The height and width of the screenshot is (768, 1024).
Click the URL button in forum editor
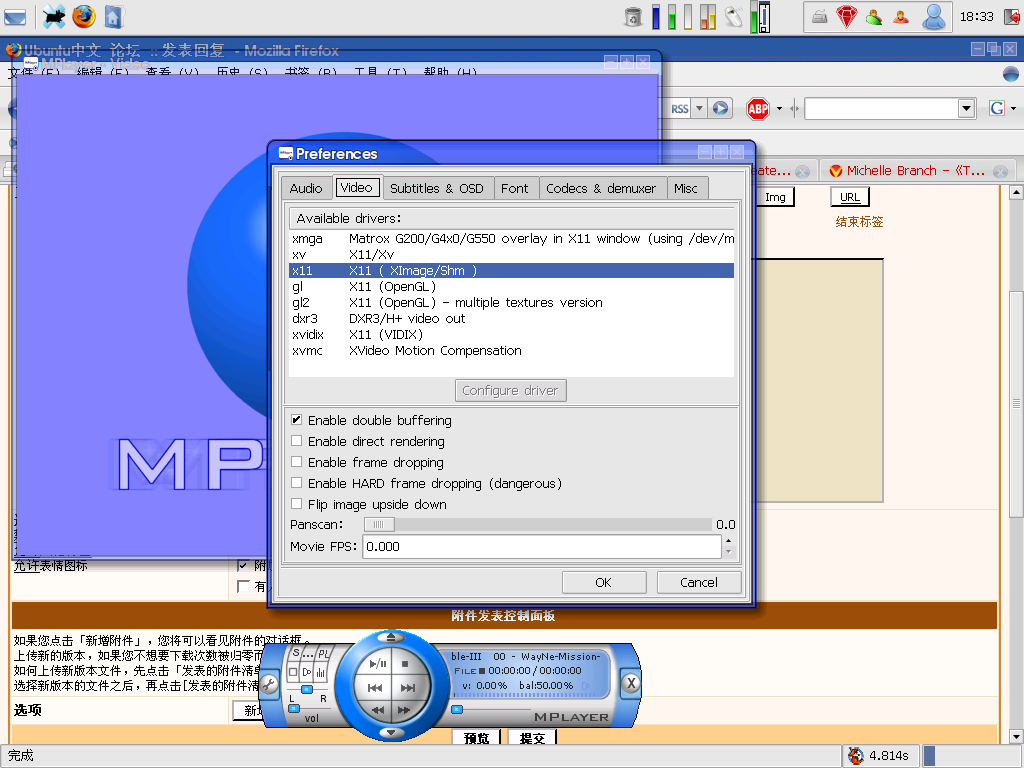coord(850,197)
